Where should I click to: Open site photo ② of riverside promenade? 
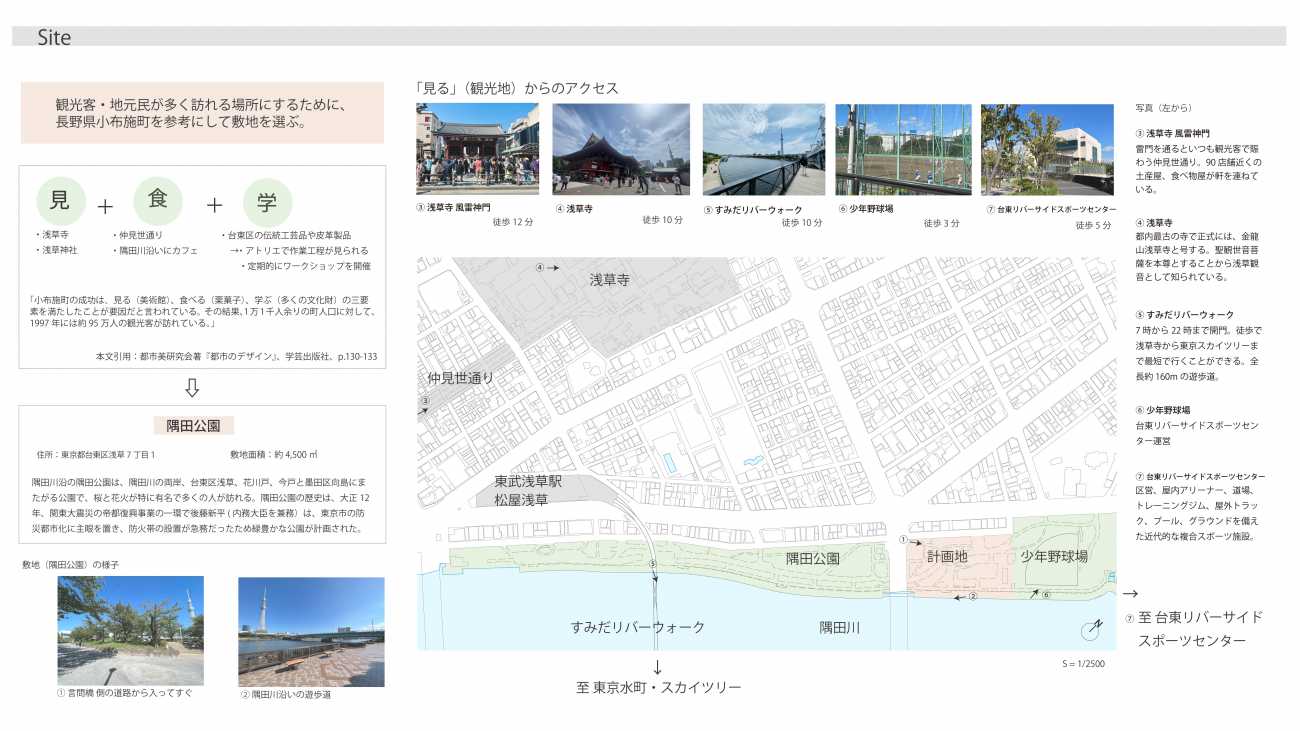click(x=311, y=631)
